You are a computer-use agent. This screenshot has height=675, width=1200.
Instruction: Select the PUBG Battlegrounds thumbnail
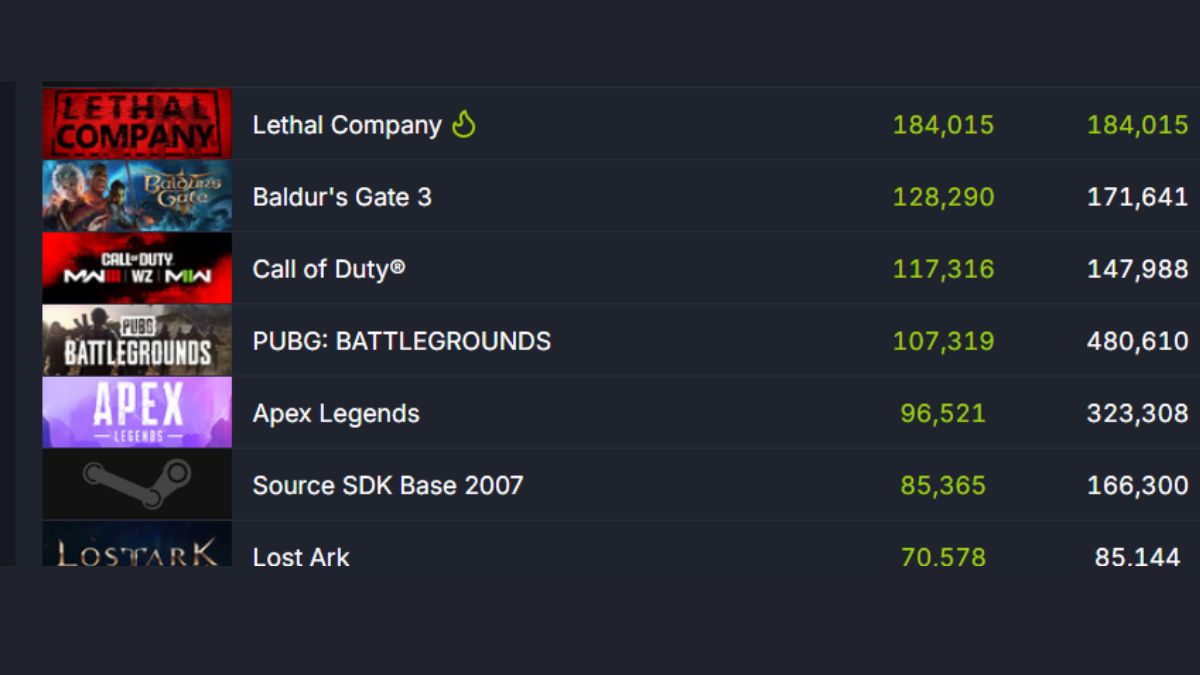pos(137,340)
